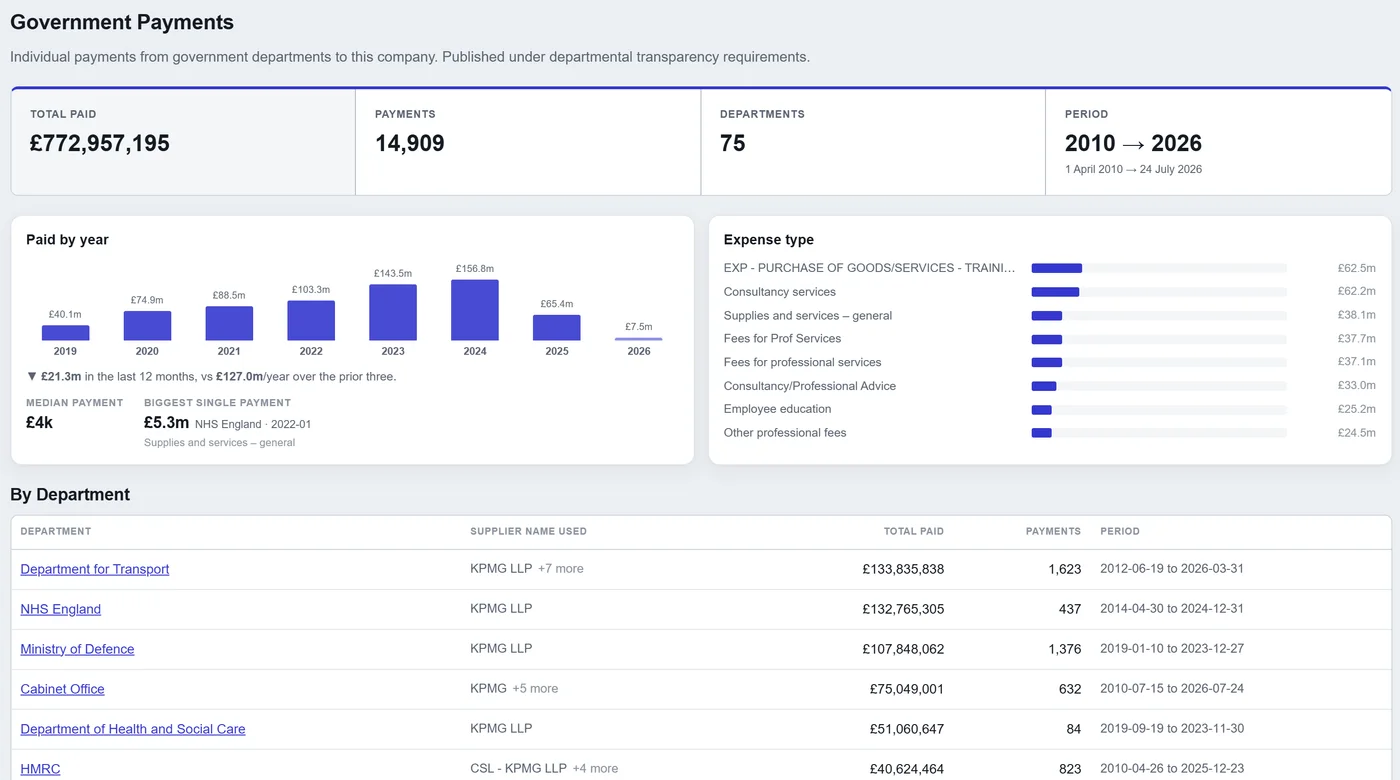Open the Department for Transport link
The width and height of the screenshot is (1400, 780).
[x=95, y=569]
